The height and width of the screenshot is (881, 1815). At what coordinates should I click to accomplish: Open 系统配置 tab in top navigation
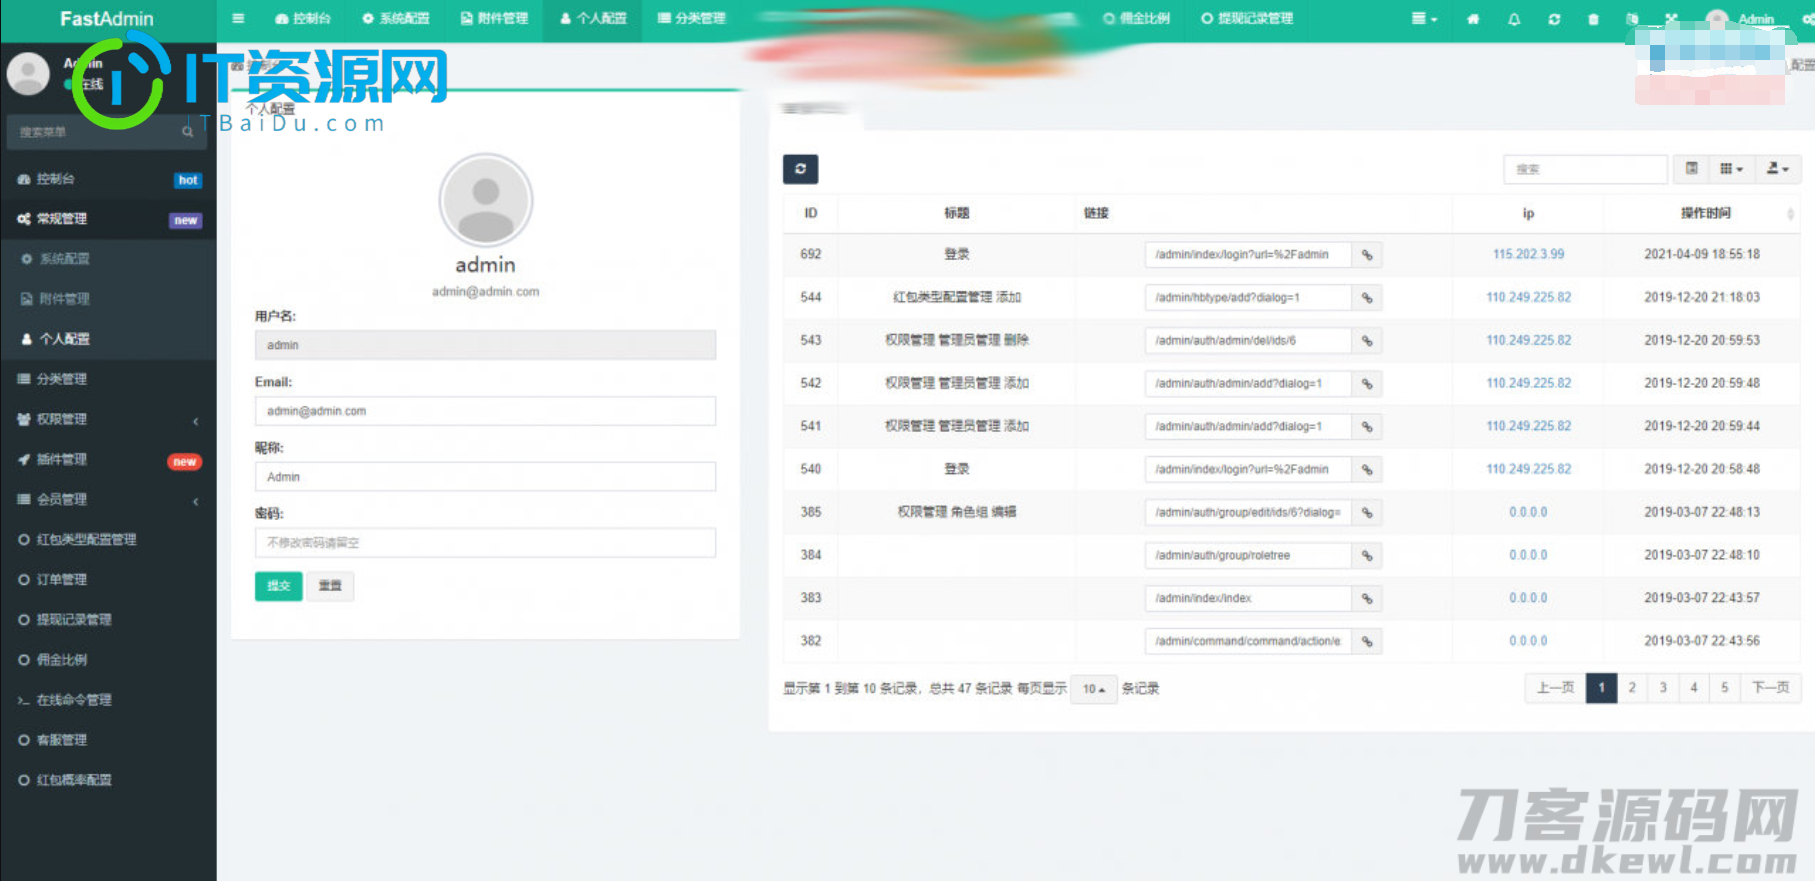coord(395,19)
